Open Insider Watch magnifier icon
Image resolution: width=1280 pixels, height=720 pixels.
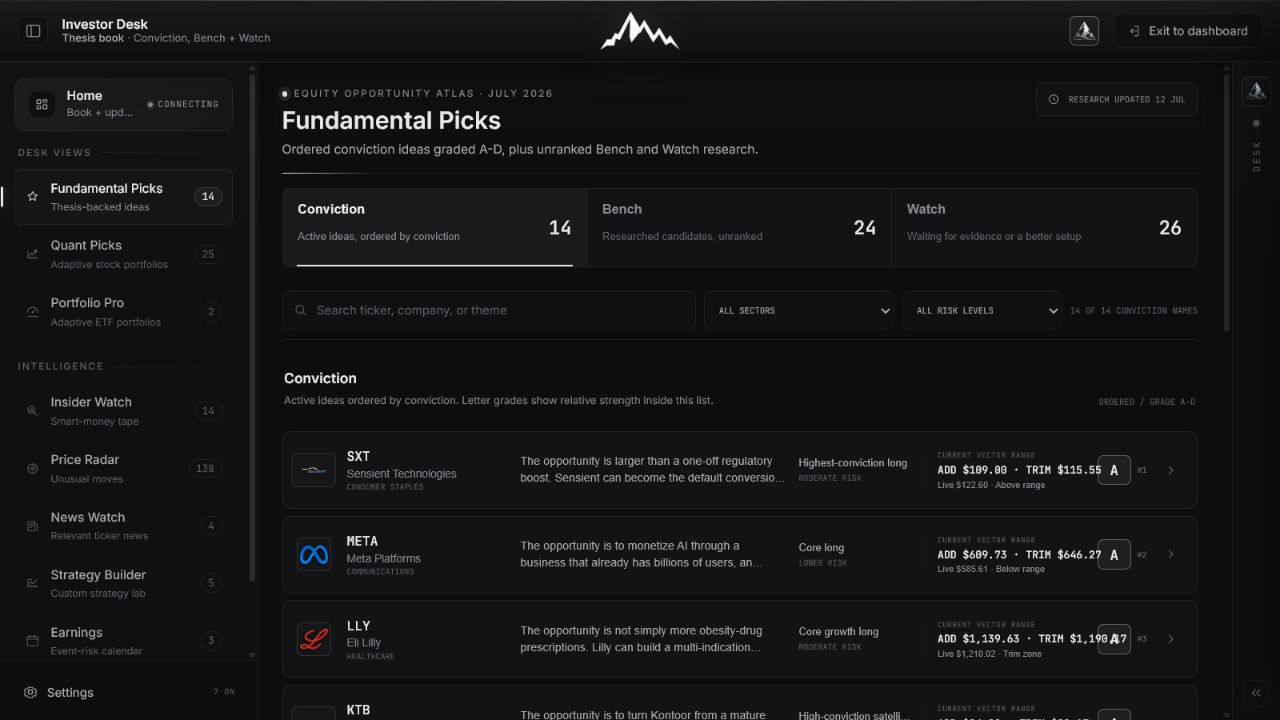32,411
